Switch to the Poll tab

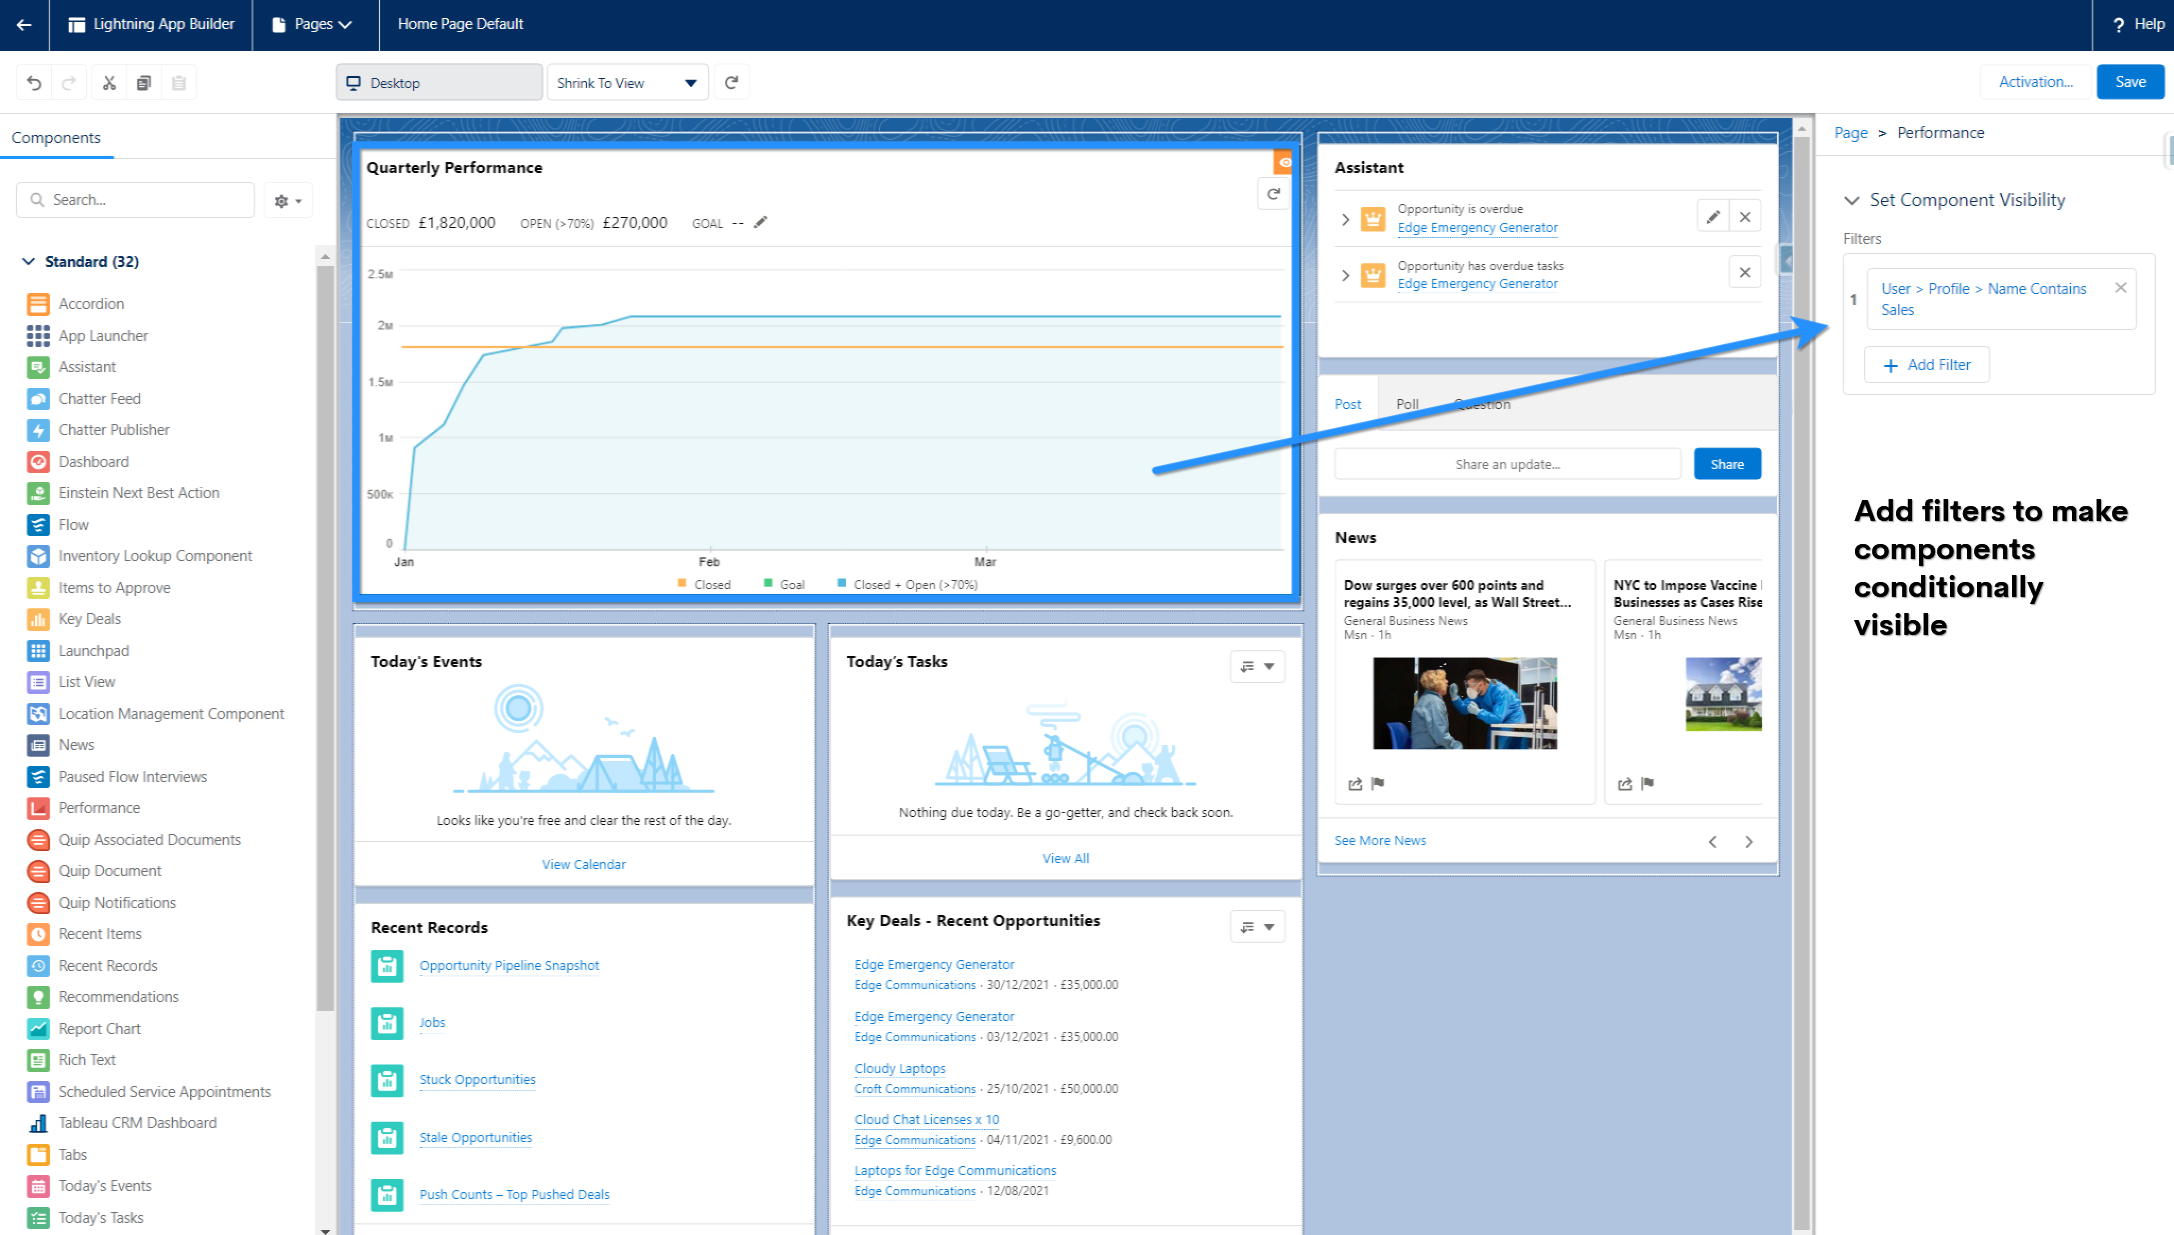point(1407,404)
